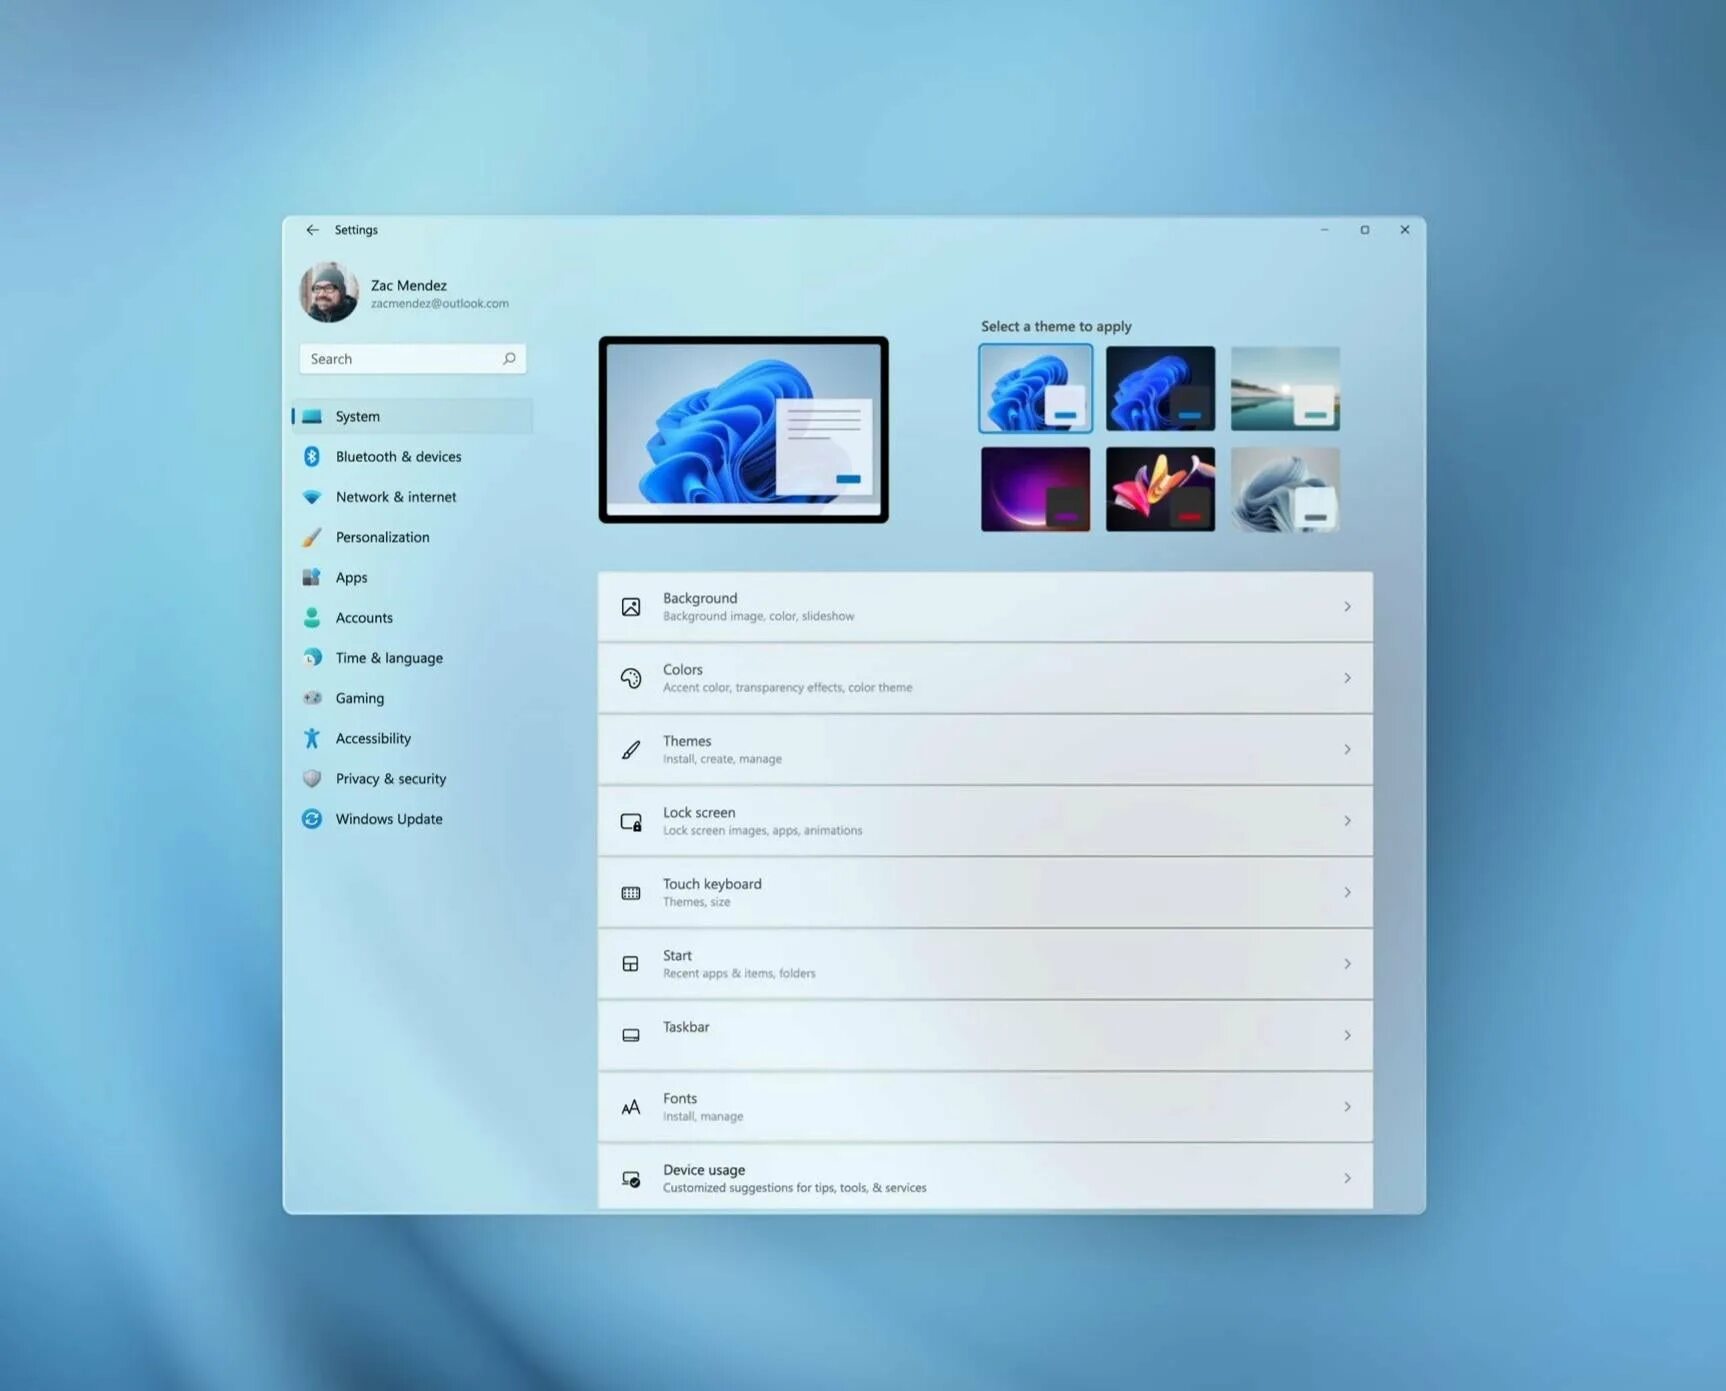Click the Start layout icon
The height and width of the screenshot is (1391, 1726).
tap(631, 964)
